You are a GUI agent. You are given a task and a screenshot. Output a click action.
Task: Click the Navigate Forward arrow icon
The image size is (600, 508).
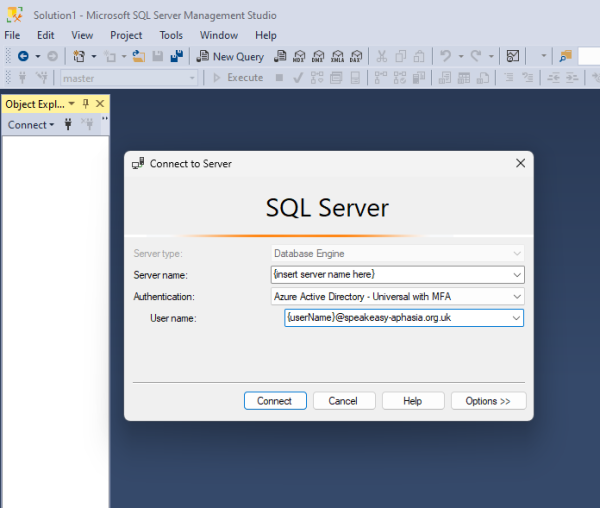coord(52,57)
